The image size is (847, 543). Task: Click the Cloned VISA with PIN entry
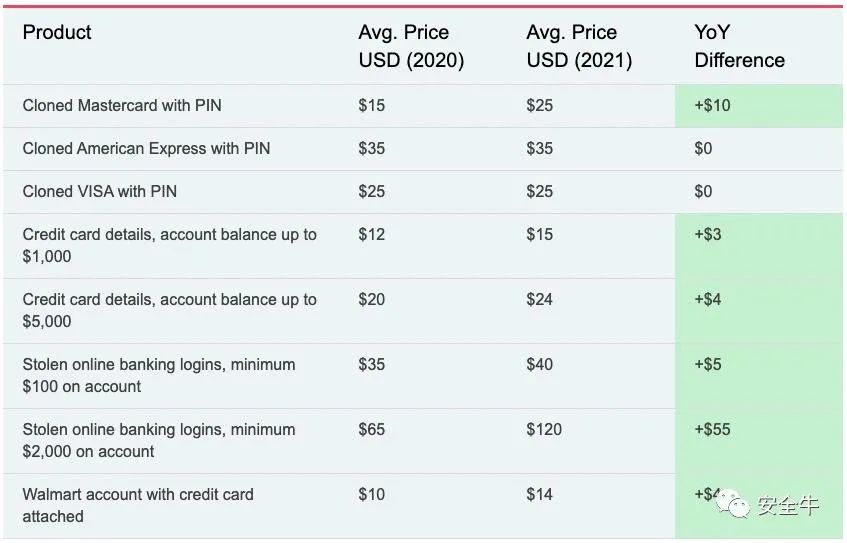click(x=100, y=191)
